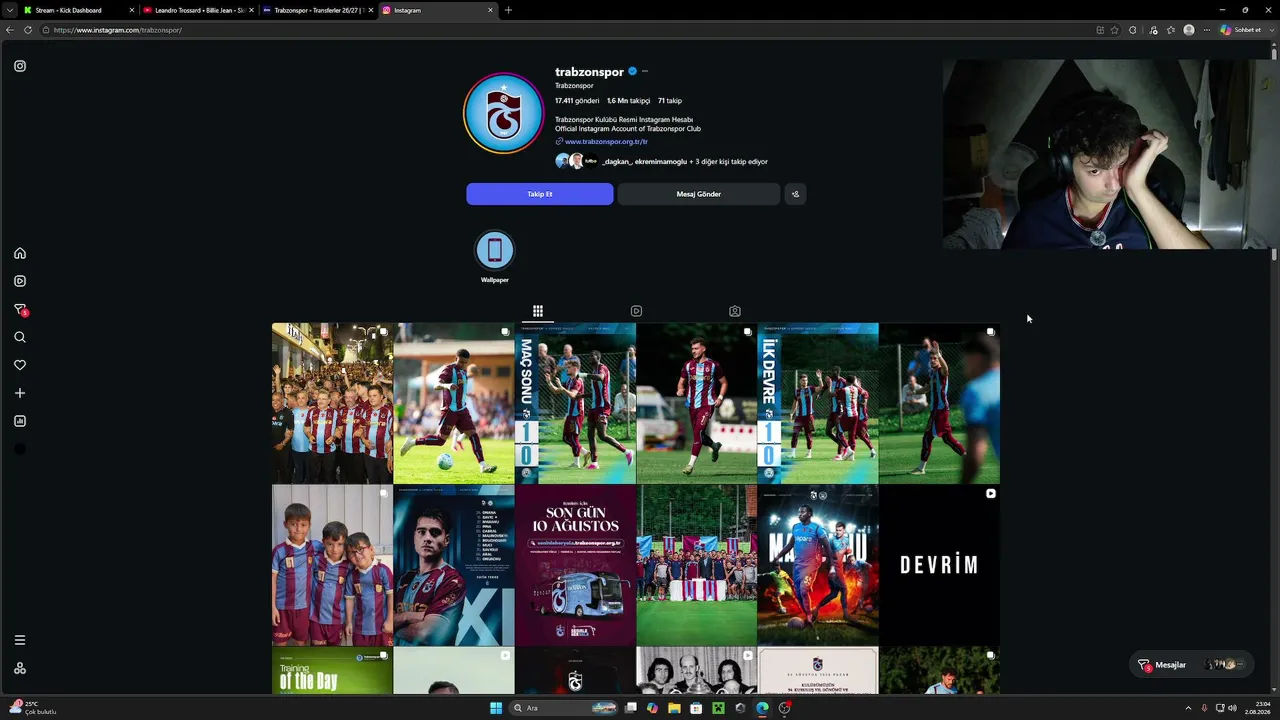Open the clock showing 23:04
1280x720 pixels.
pyautogui.click(x=1256, y=708)
